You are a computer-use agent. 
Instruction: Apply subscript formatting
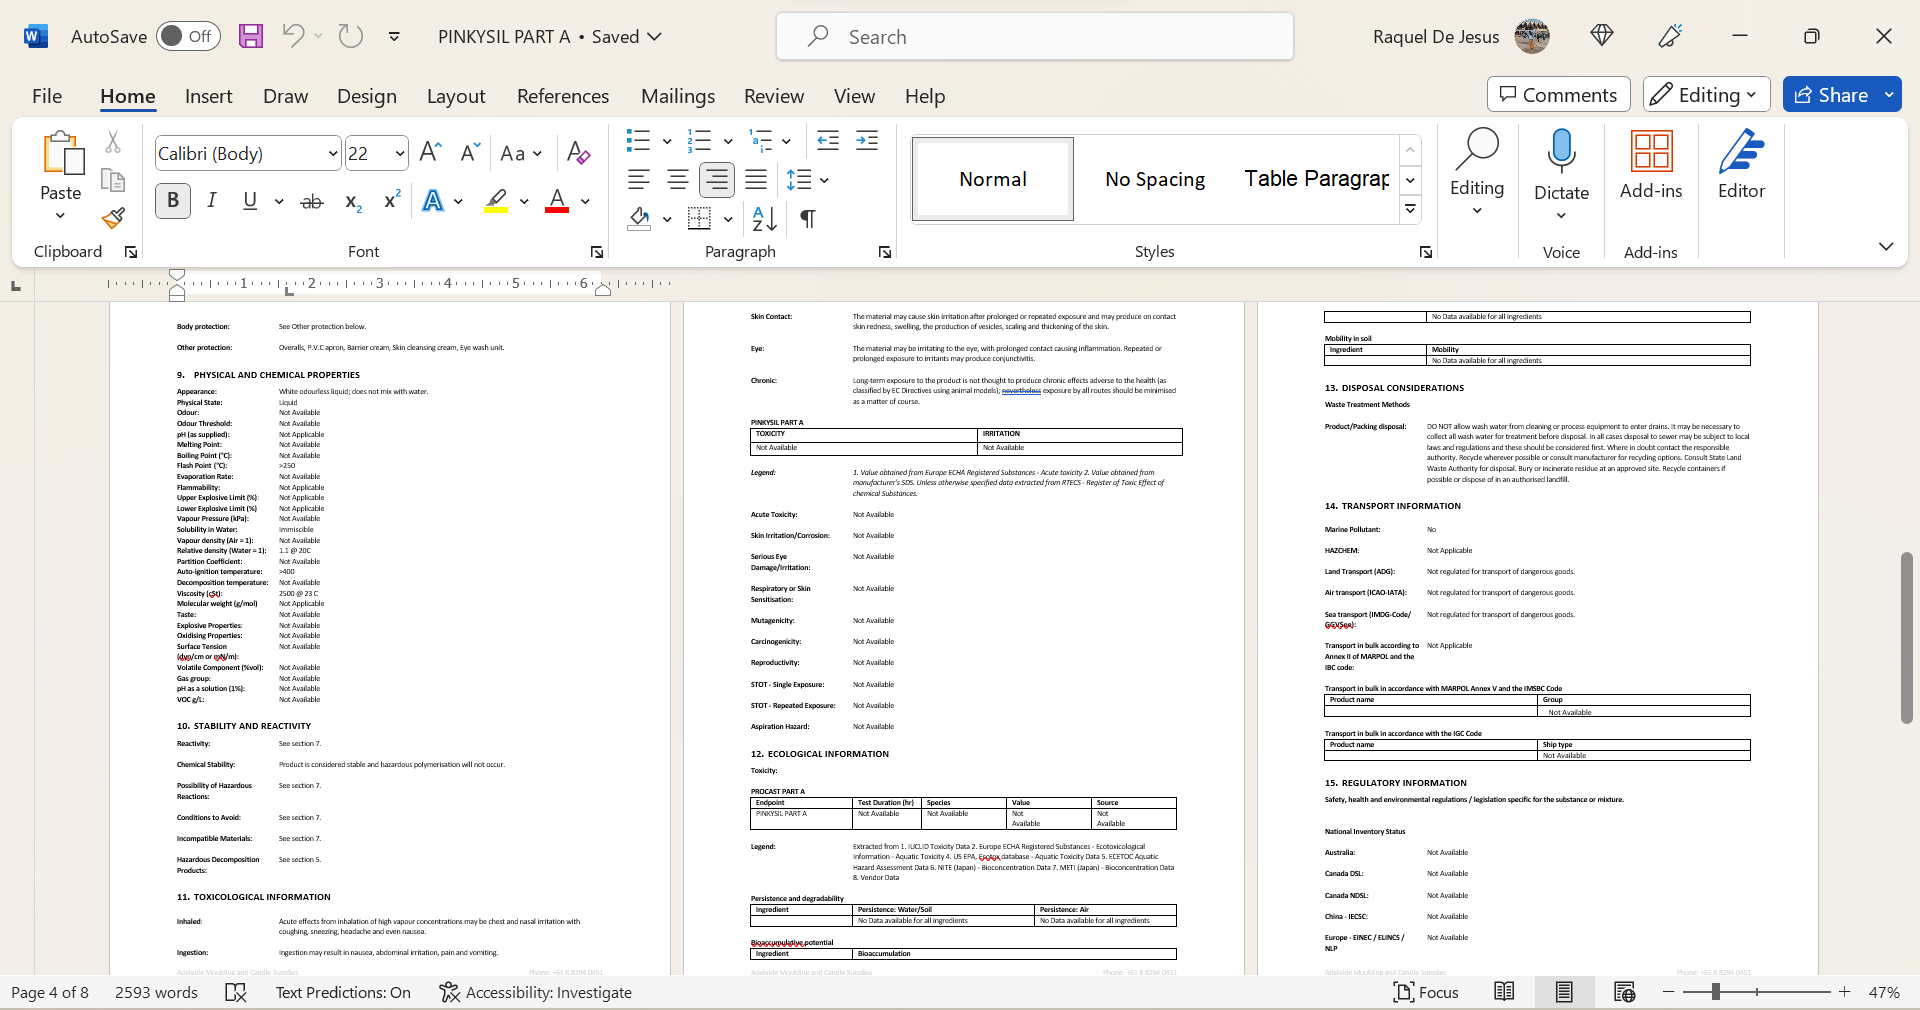[353, 201]
